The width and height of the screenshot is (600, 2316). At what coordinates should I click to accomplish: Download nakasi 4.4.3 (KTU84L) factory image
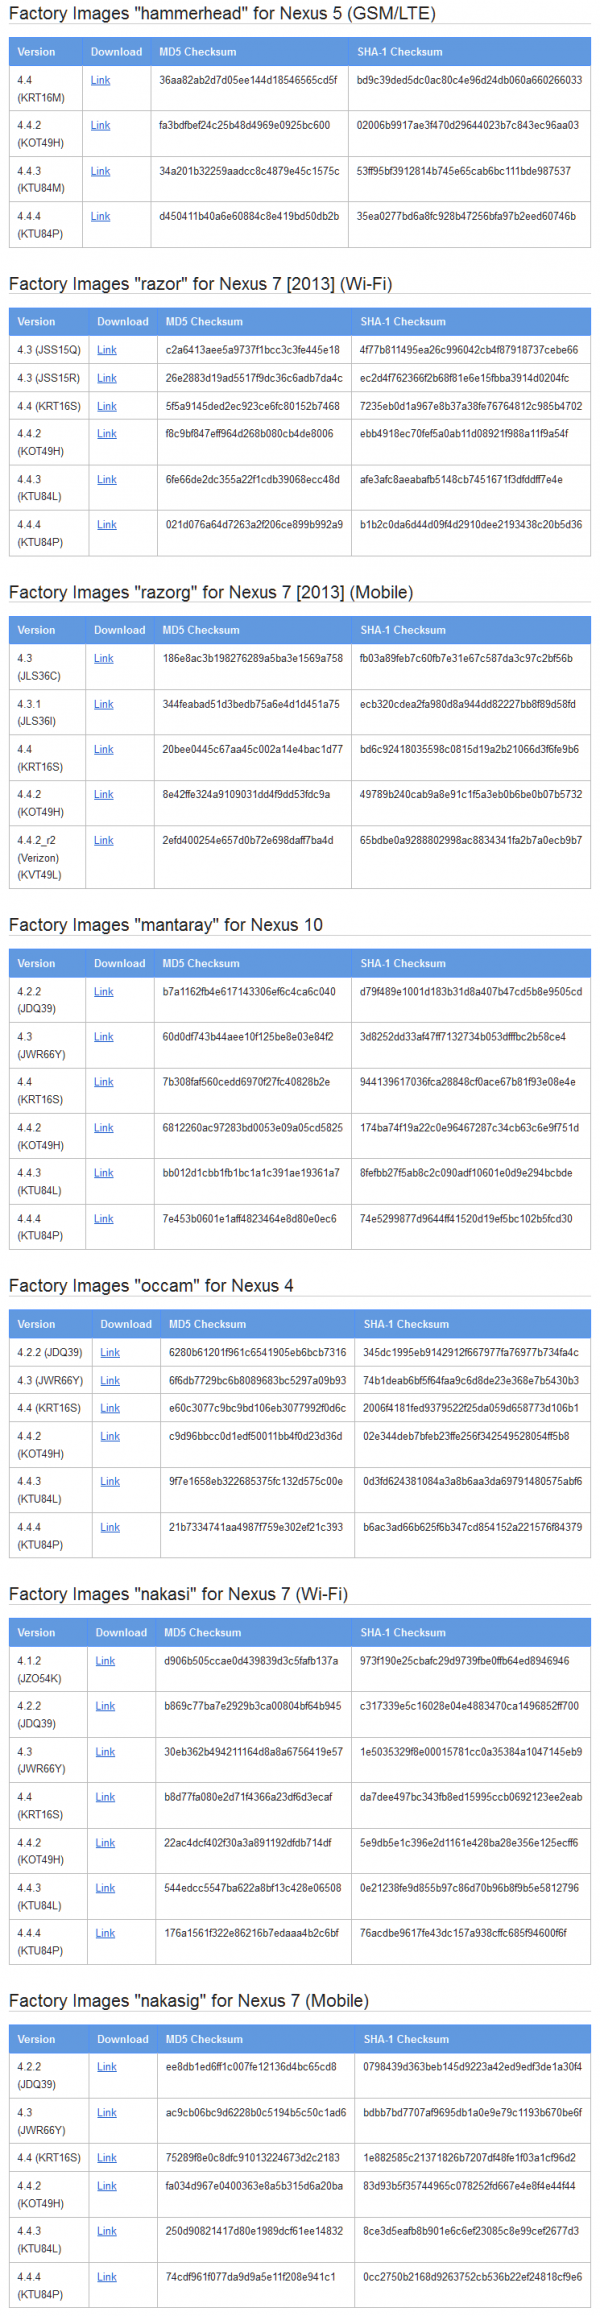coord(105,1888)
